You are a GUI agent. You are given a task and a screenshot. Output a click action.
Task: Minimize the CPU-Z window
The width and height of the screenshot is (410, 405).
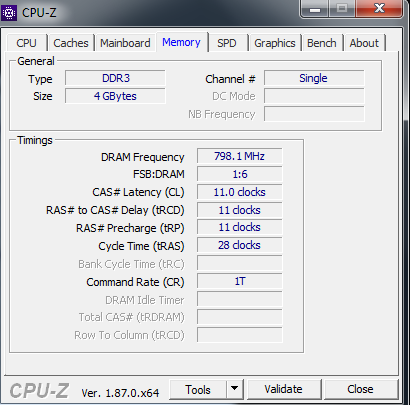315,9
